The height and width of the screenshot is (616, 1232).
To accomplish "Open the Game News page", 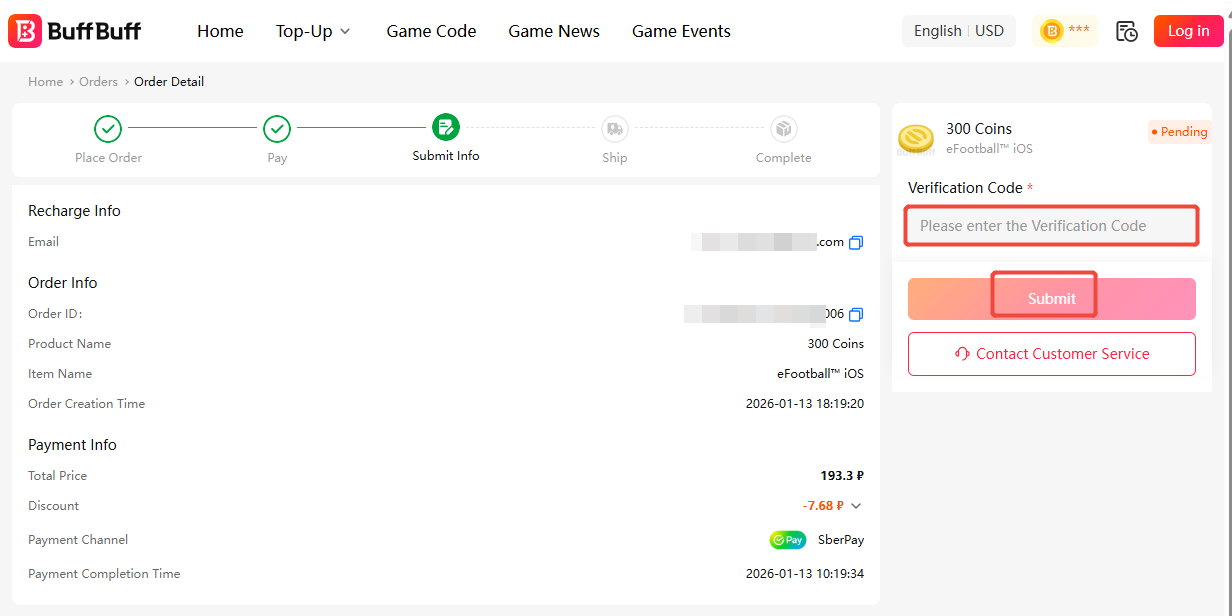I will [554, 31].
